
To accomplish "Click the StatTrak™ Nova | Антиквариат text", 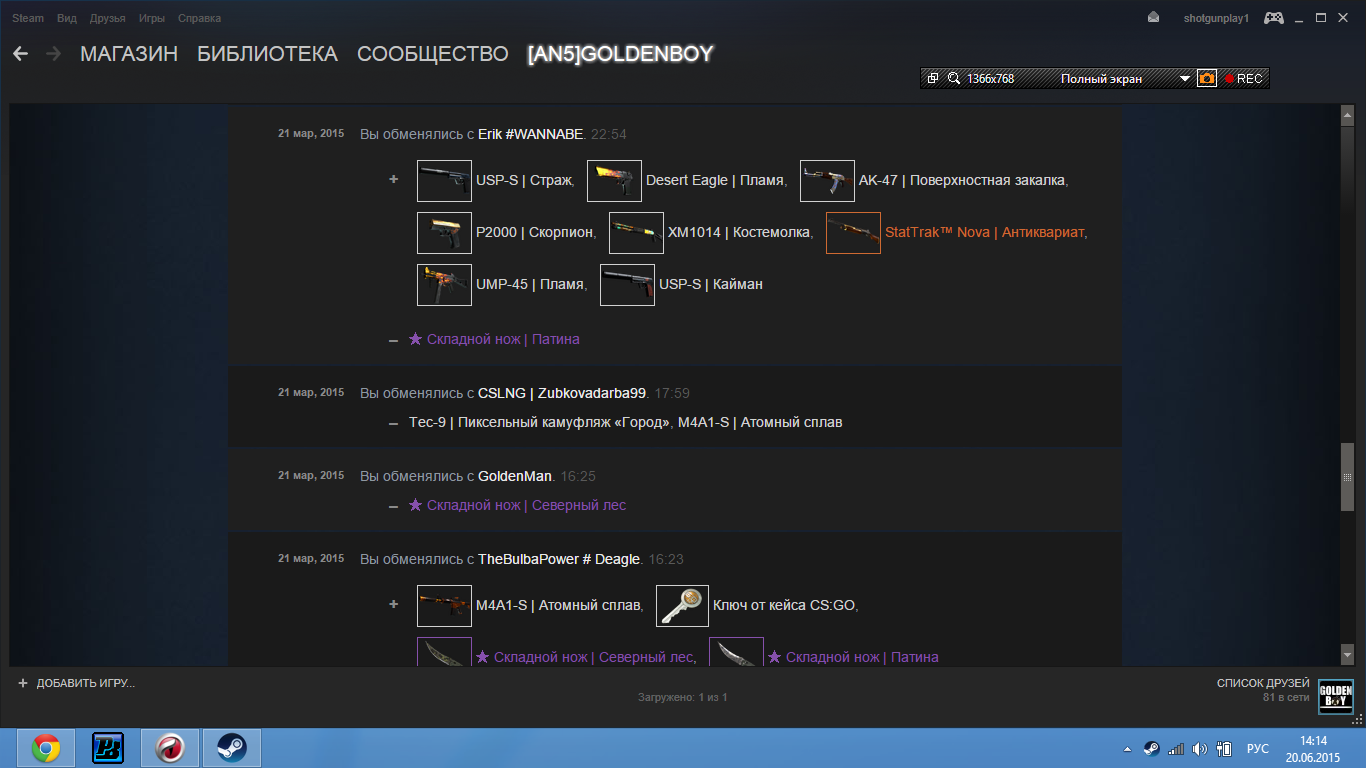I will point(985,232).
